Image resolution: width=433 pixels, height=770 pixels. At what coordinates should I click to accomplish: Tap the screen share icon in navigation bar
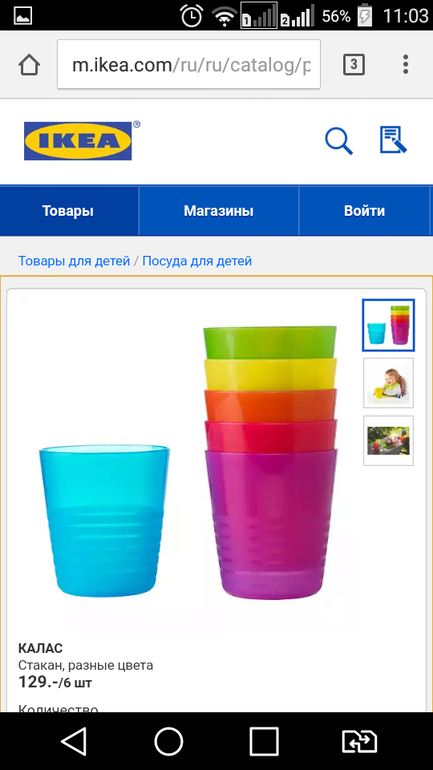(359, 741)
